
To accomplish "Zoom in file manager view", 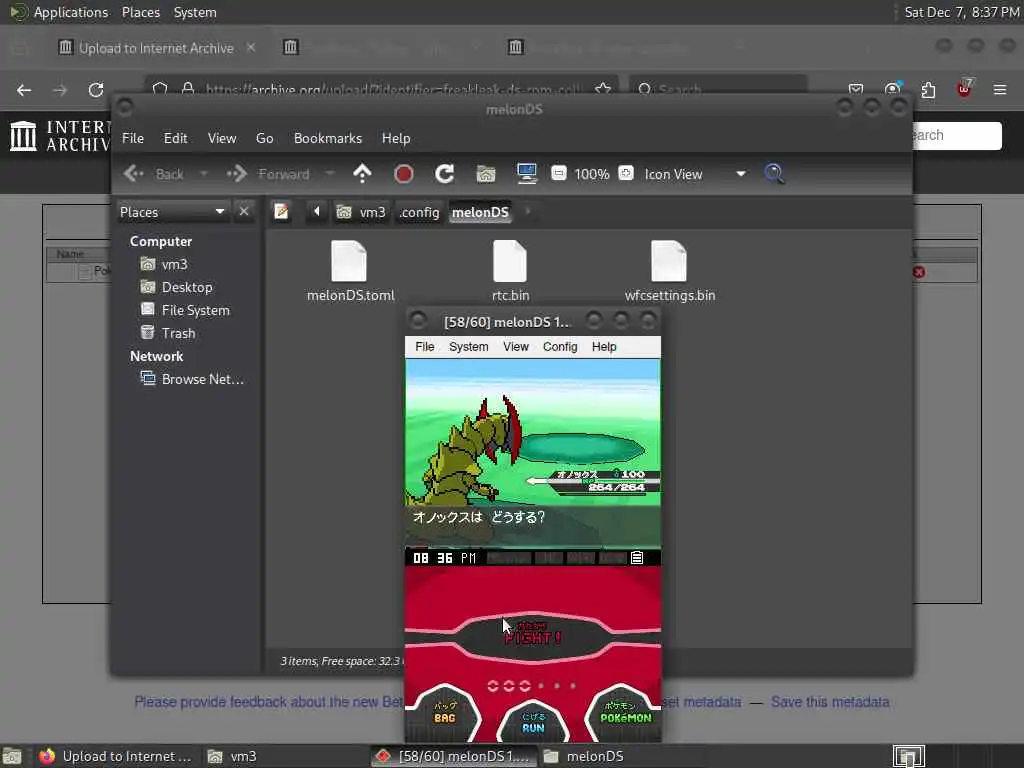I will coord(626,173).
